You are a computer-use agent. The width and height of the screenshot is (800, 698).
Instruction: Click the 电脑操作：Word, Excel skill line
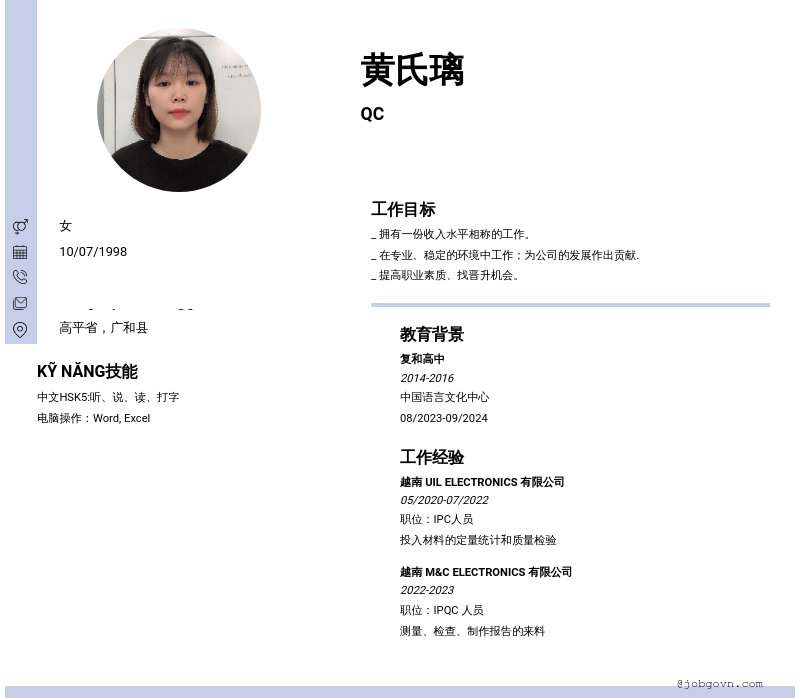click(93, 418)
